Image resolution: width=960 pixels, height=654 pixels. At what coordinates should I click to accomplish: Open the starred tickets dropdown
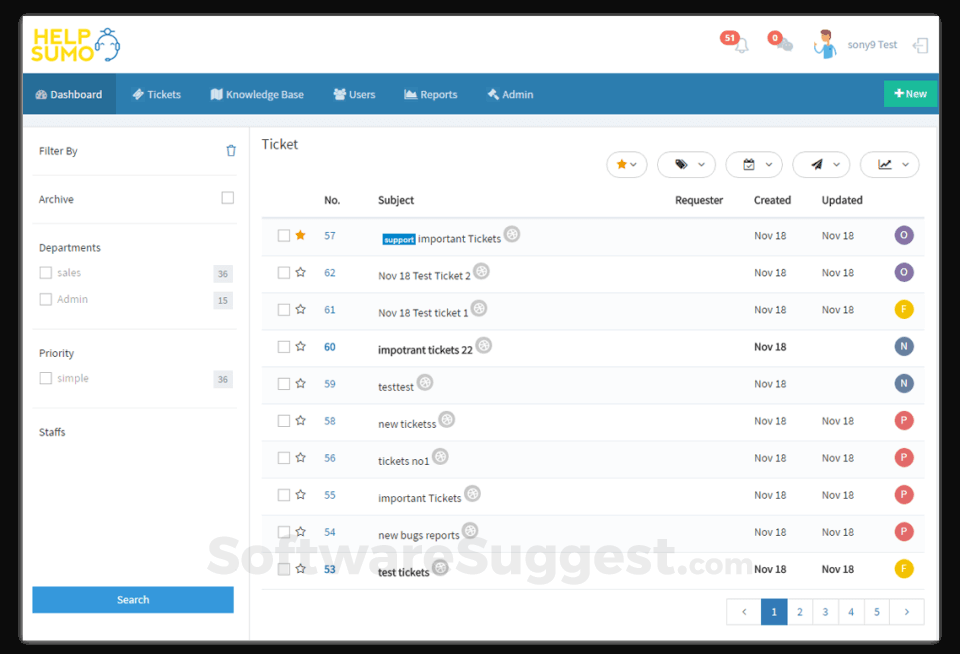pyautogui.click(x=627, y=164)
